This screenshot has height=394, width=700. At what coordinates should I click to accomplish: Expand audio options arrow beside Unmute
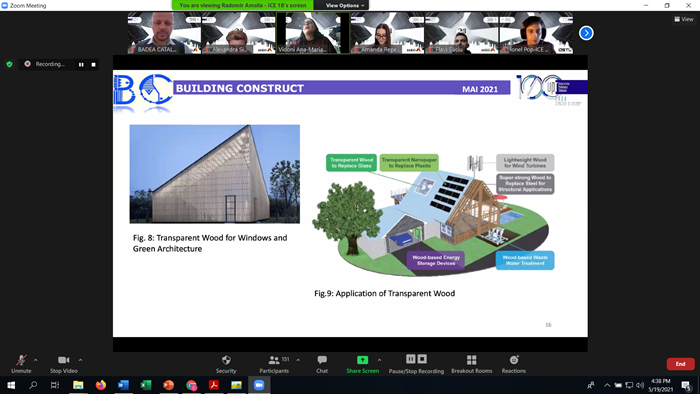36,360
